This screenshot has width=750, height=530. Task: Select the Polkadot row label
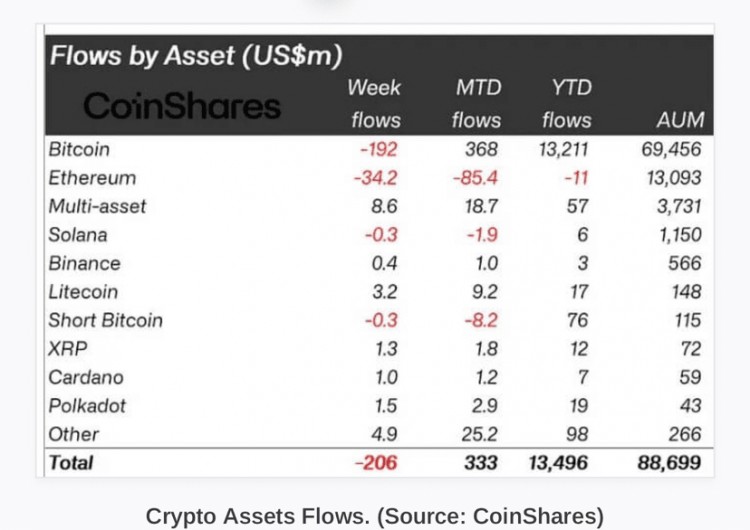(87, 406)
